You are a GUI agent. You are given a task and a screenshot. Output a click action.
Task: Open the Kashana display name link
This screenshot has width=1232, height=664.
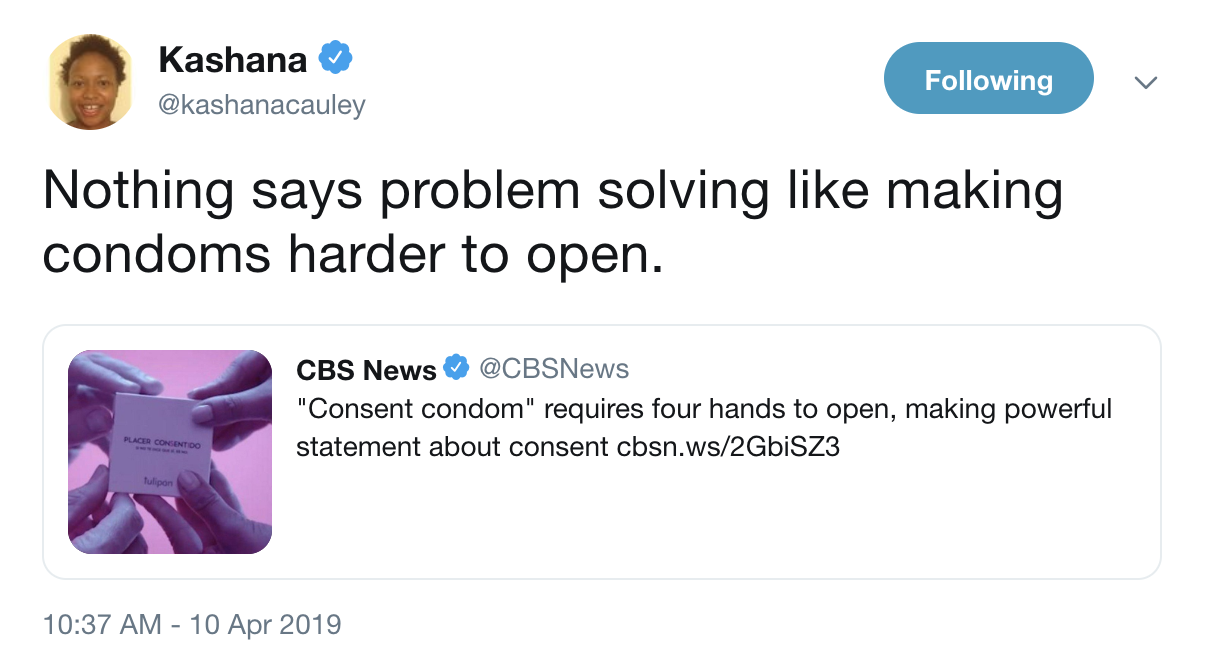tap(232, 60)
